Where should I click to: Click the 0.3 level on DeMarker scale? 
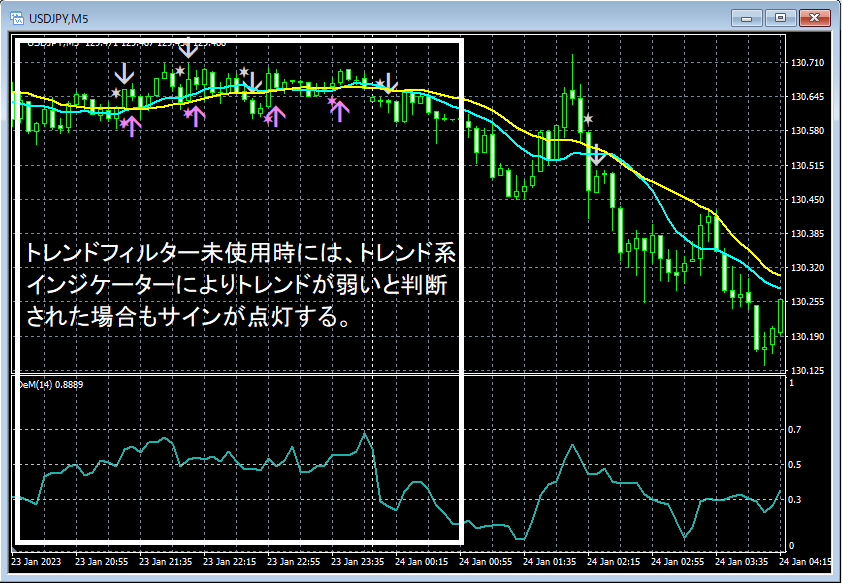pyautogui.click(x=795, y=500)
